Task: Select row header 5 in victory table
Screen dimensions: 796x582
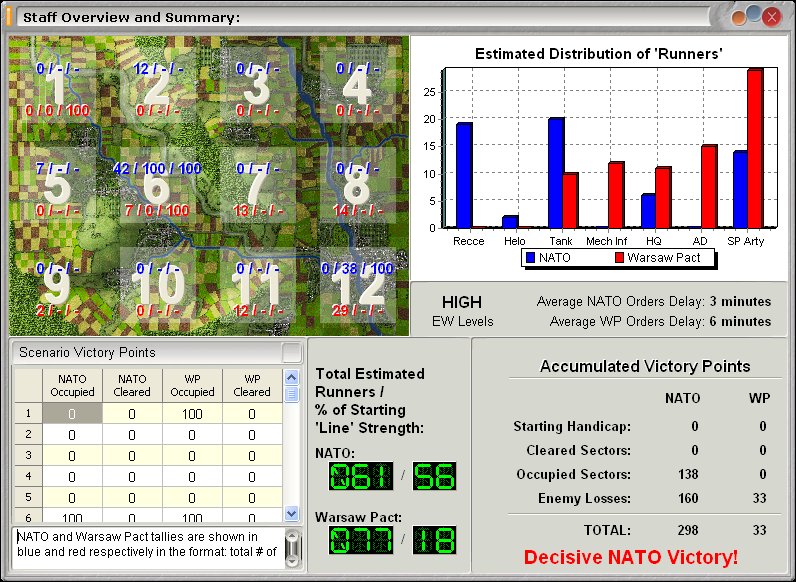Action: pos(28,497)
